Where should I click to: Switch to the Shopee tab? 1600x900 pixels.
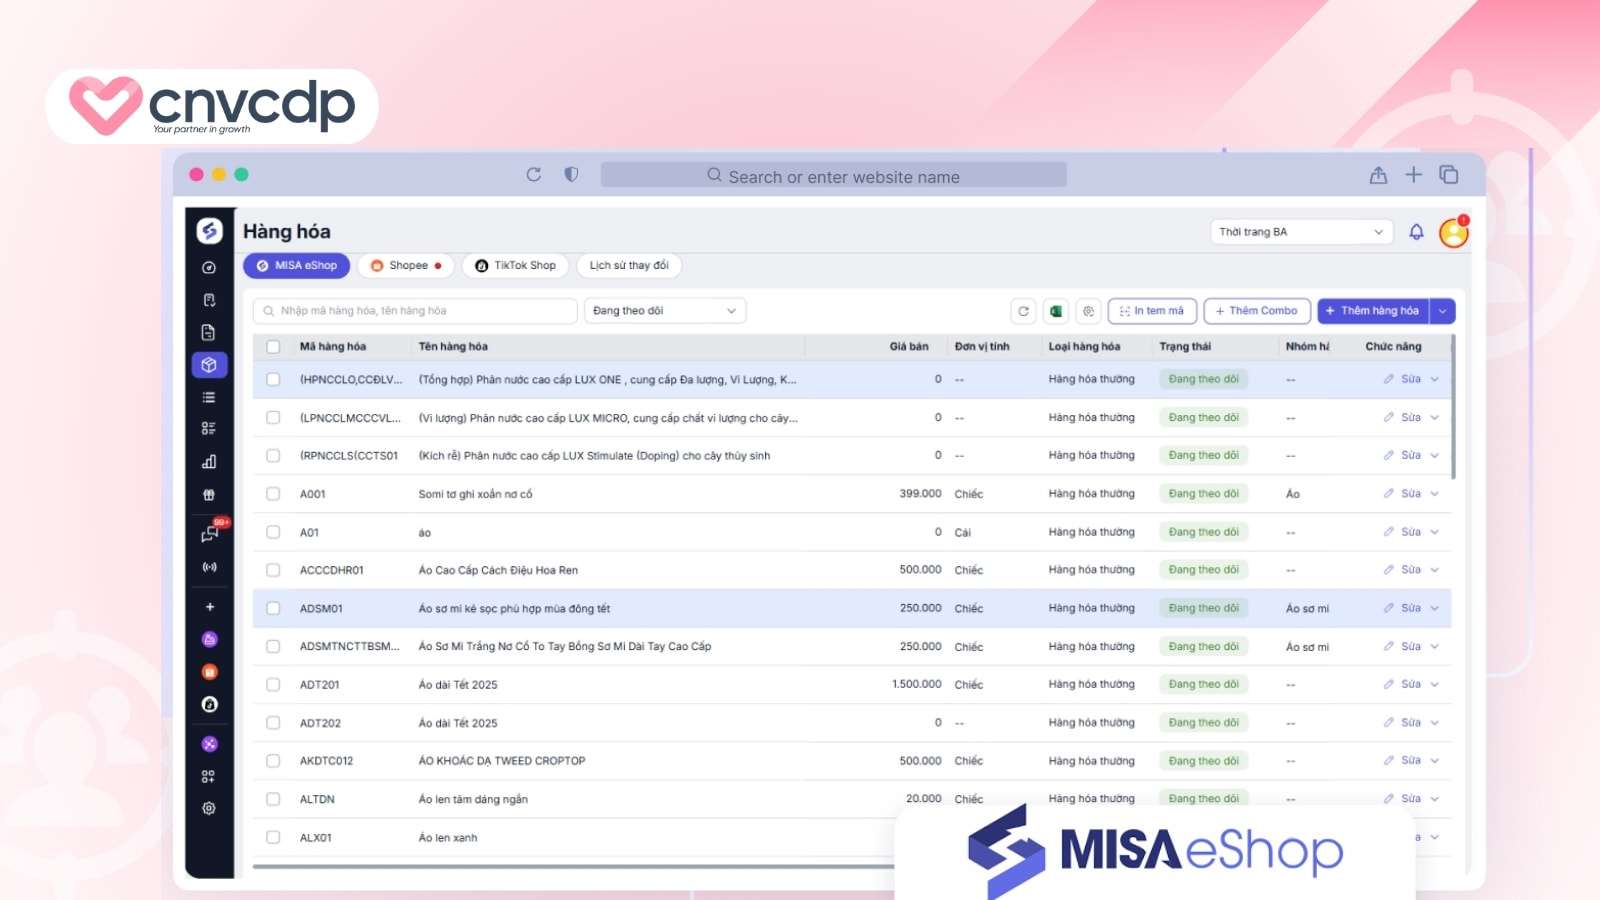click(x=406, y=266)
